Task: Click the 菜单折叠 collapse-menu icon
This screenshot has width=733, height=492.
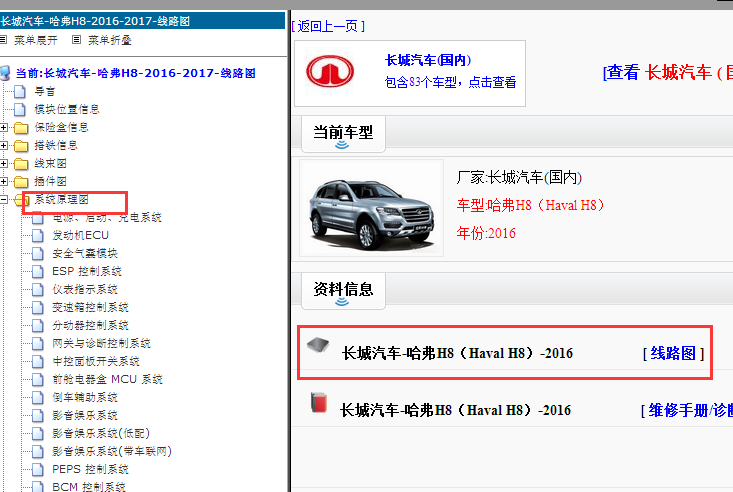Action: coord(77,40)
